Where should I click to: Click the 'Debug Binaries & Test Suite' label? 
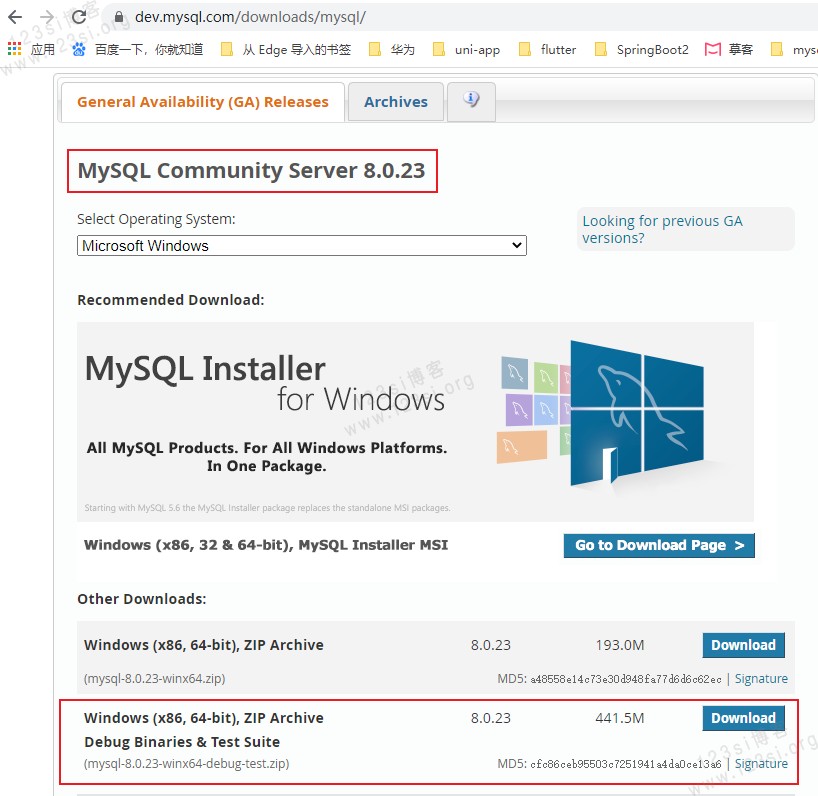click(182, 742)
